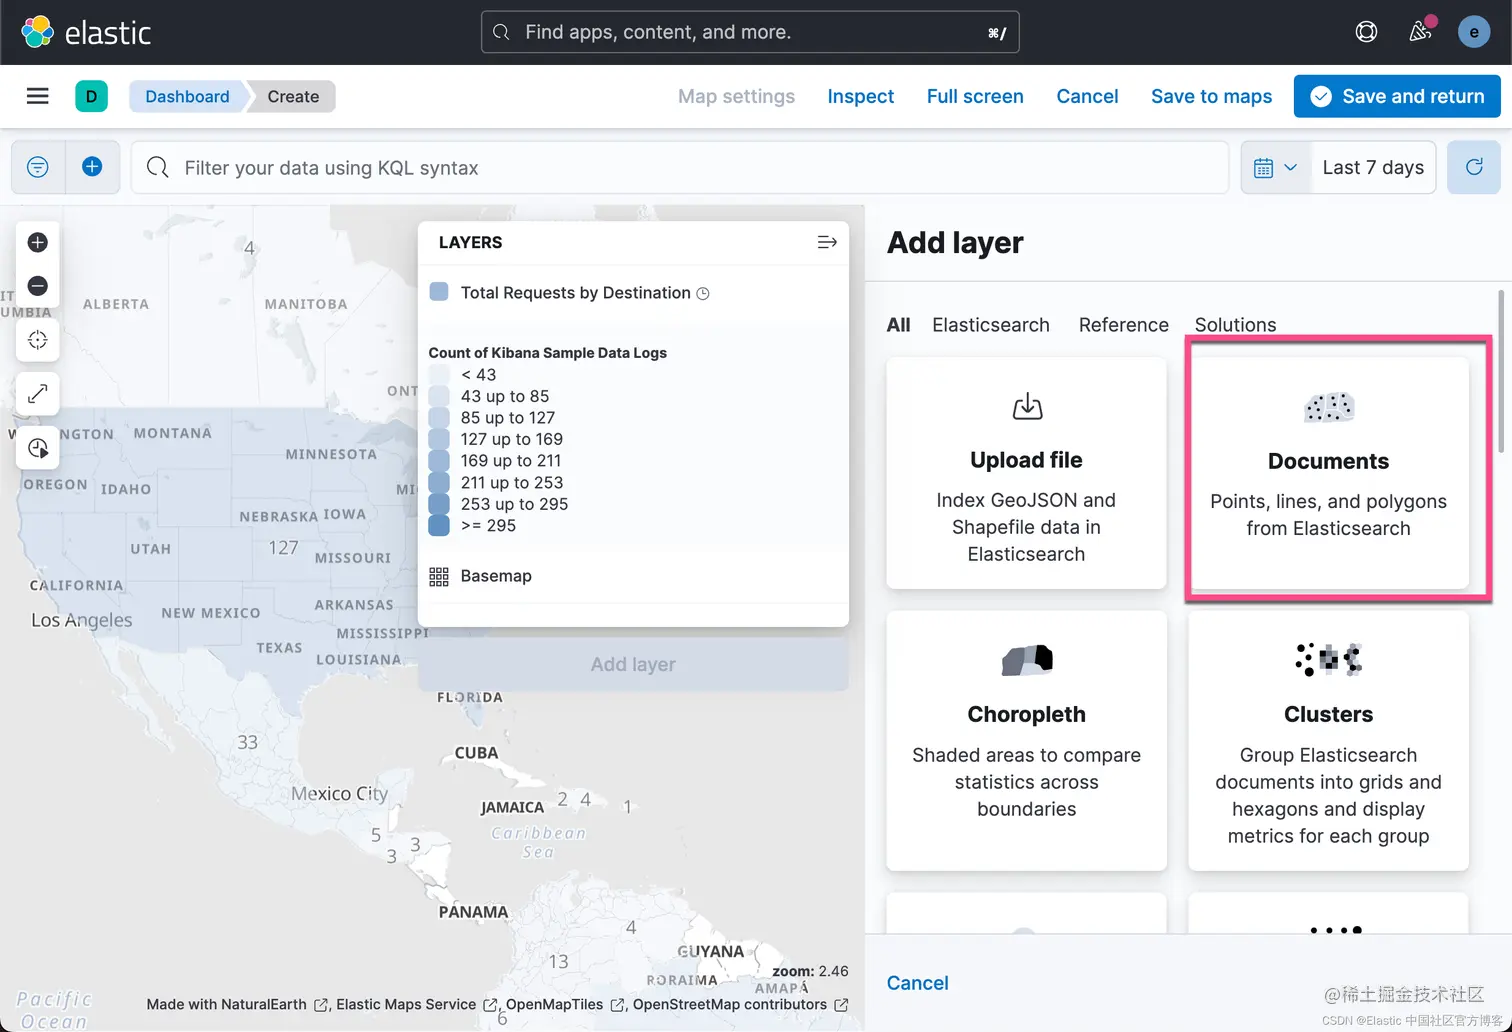Click the check icon on Save and return
The width and height of the screenshot is (1512, 1032).
(x=1321, y=96)
